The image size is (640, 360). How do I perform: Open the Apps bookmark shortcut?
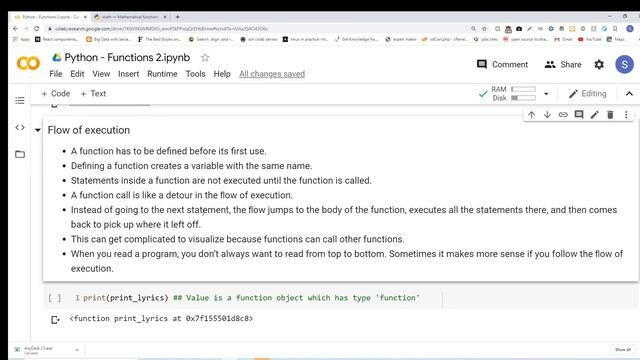point(22,39)
